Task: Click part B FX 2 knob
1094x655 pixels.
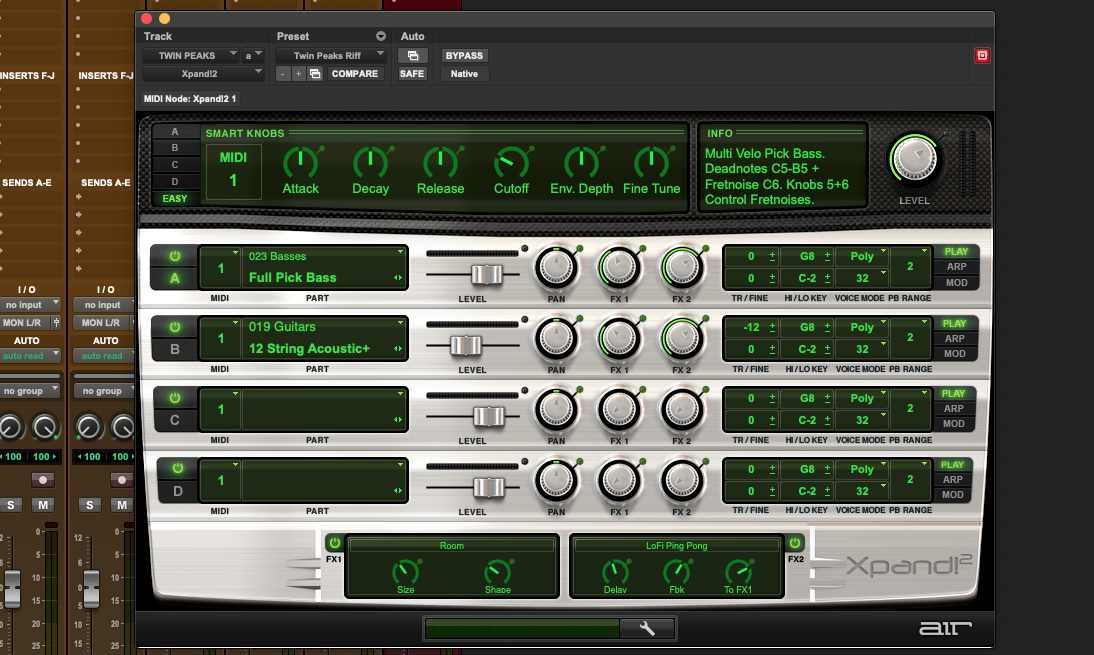Action: pyautogui.click(x=682, y=338)
